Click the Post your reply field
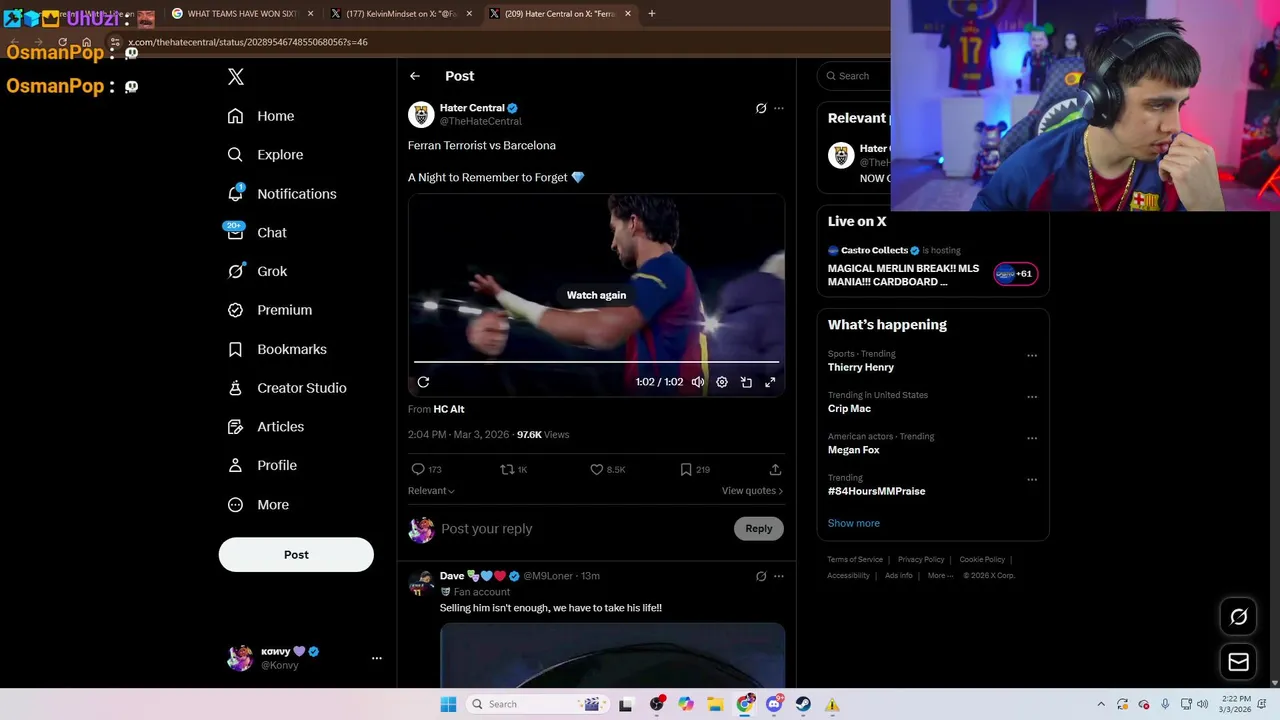The height and width of the screenshot is (720, 1280). click(585, 529)
